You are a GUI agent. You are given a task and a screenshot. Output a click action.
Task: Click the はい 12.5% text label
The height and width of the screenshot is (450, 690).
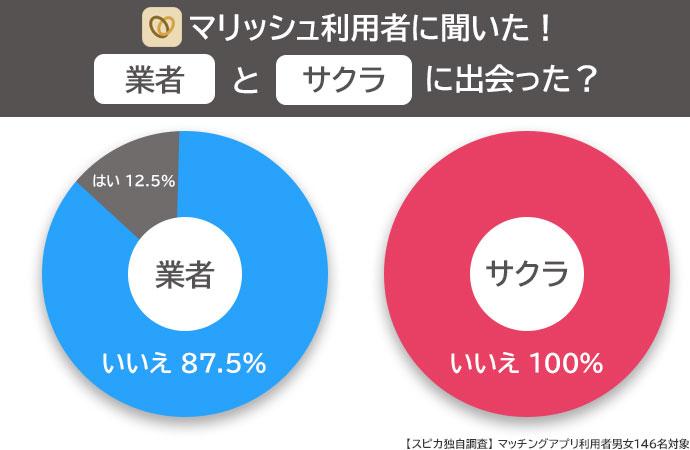134,181
